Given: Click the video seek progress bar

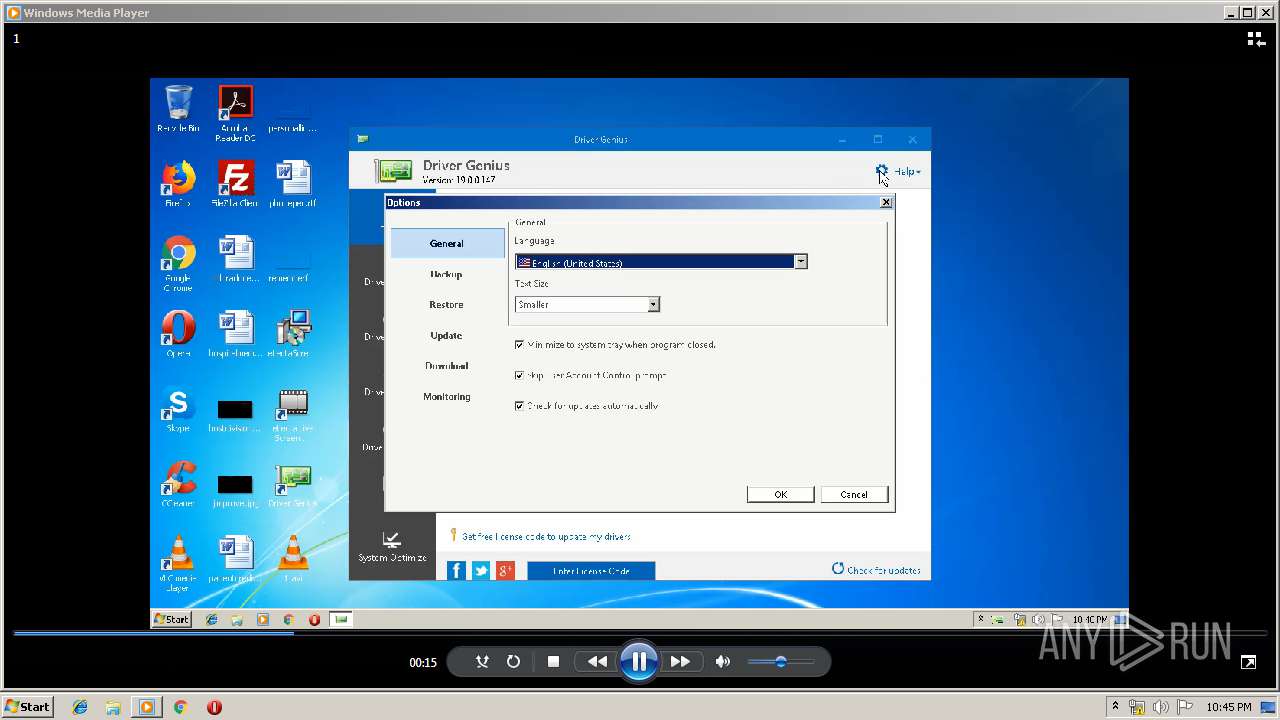Looking at the screenshot, I should coord(640,633).
